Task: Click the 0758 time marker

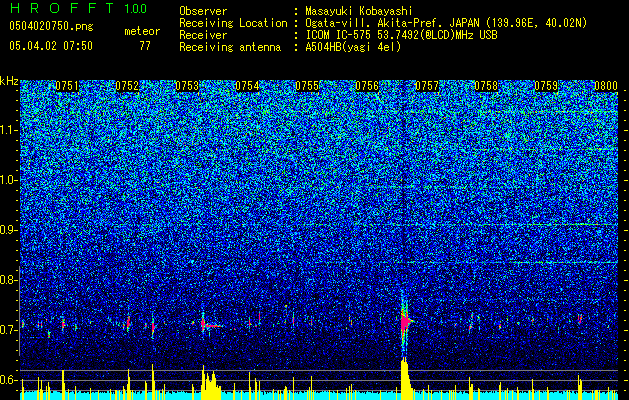Action: click(x=486, y=86)
